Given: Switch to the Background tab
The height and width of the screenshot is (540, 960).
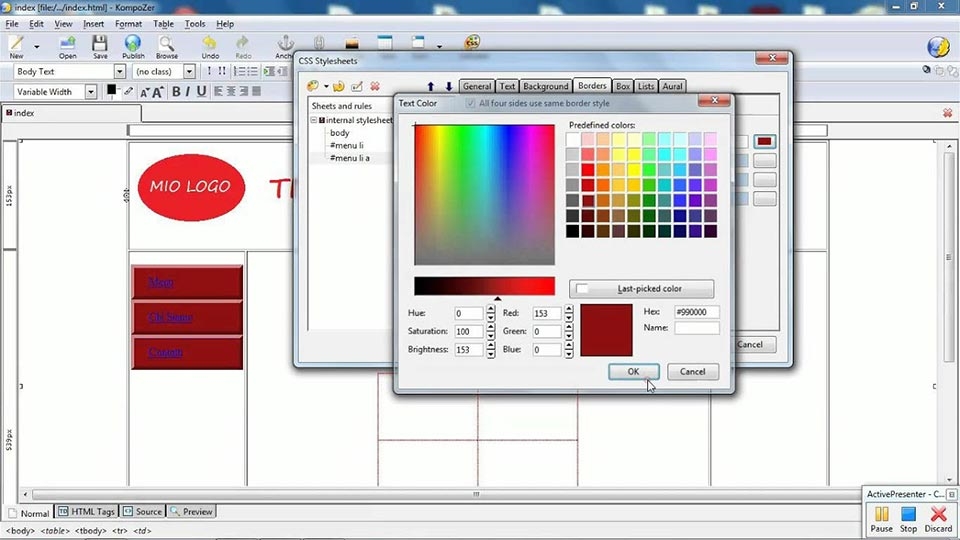Looking at the screenshot, I should click(546, 86).
